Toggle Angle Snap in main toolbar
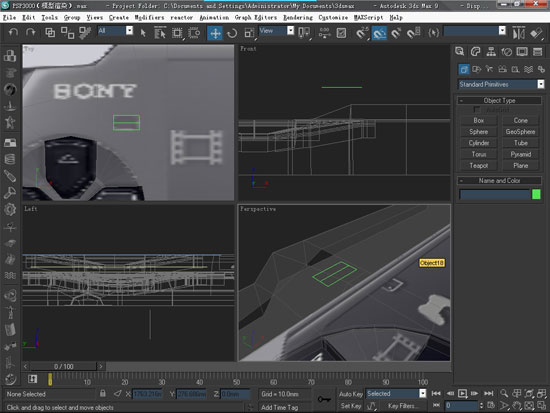This screenshot has height=413, width=550. pos(379,33)
